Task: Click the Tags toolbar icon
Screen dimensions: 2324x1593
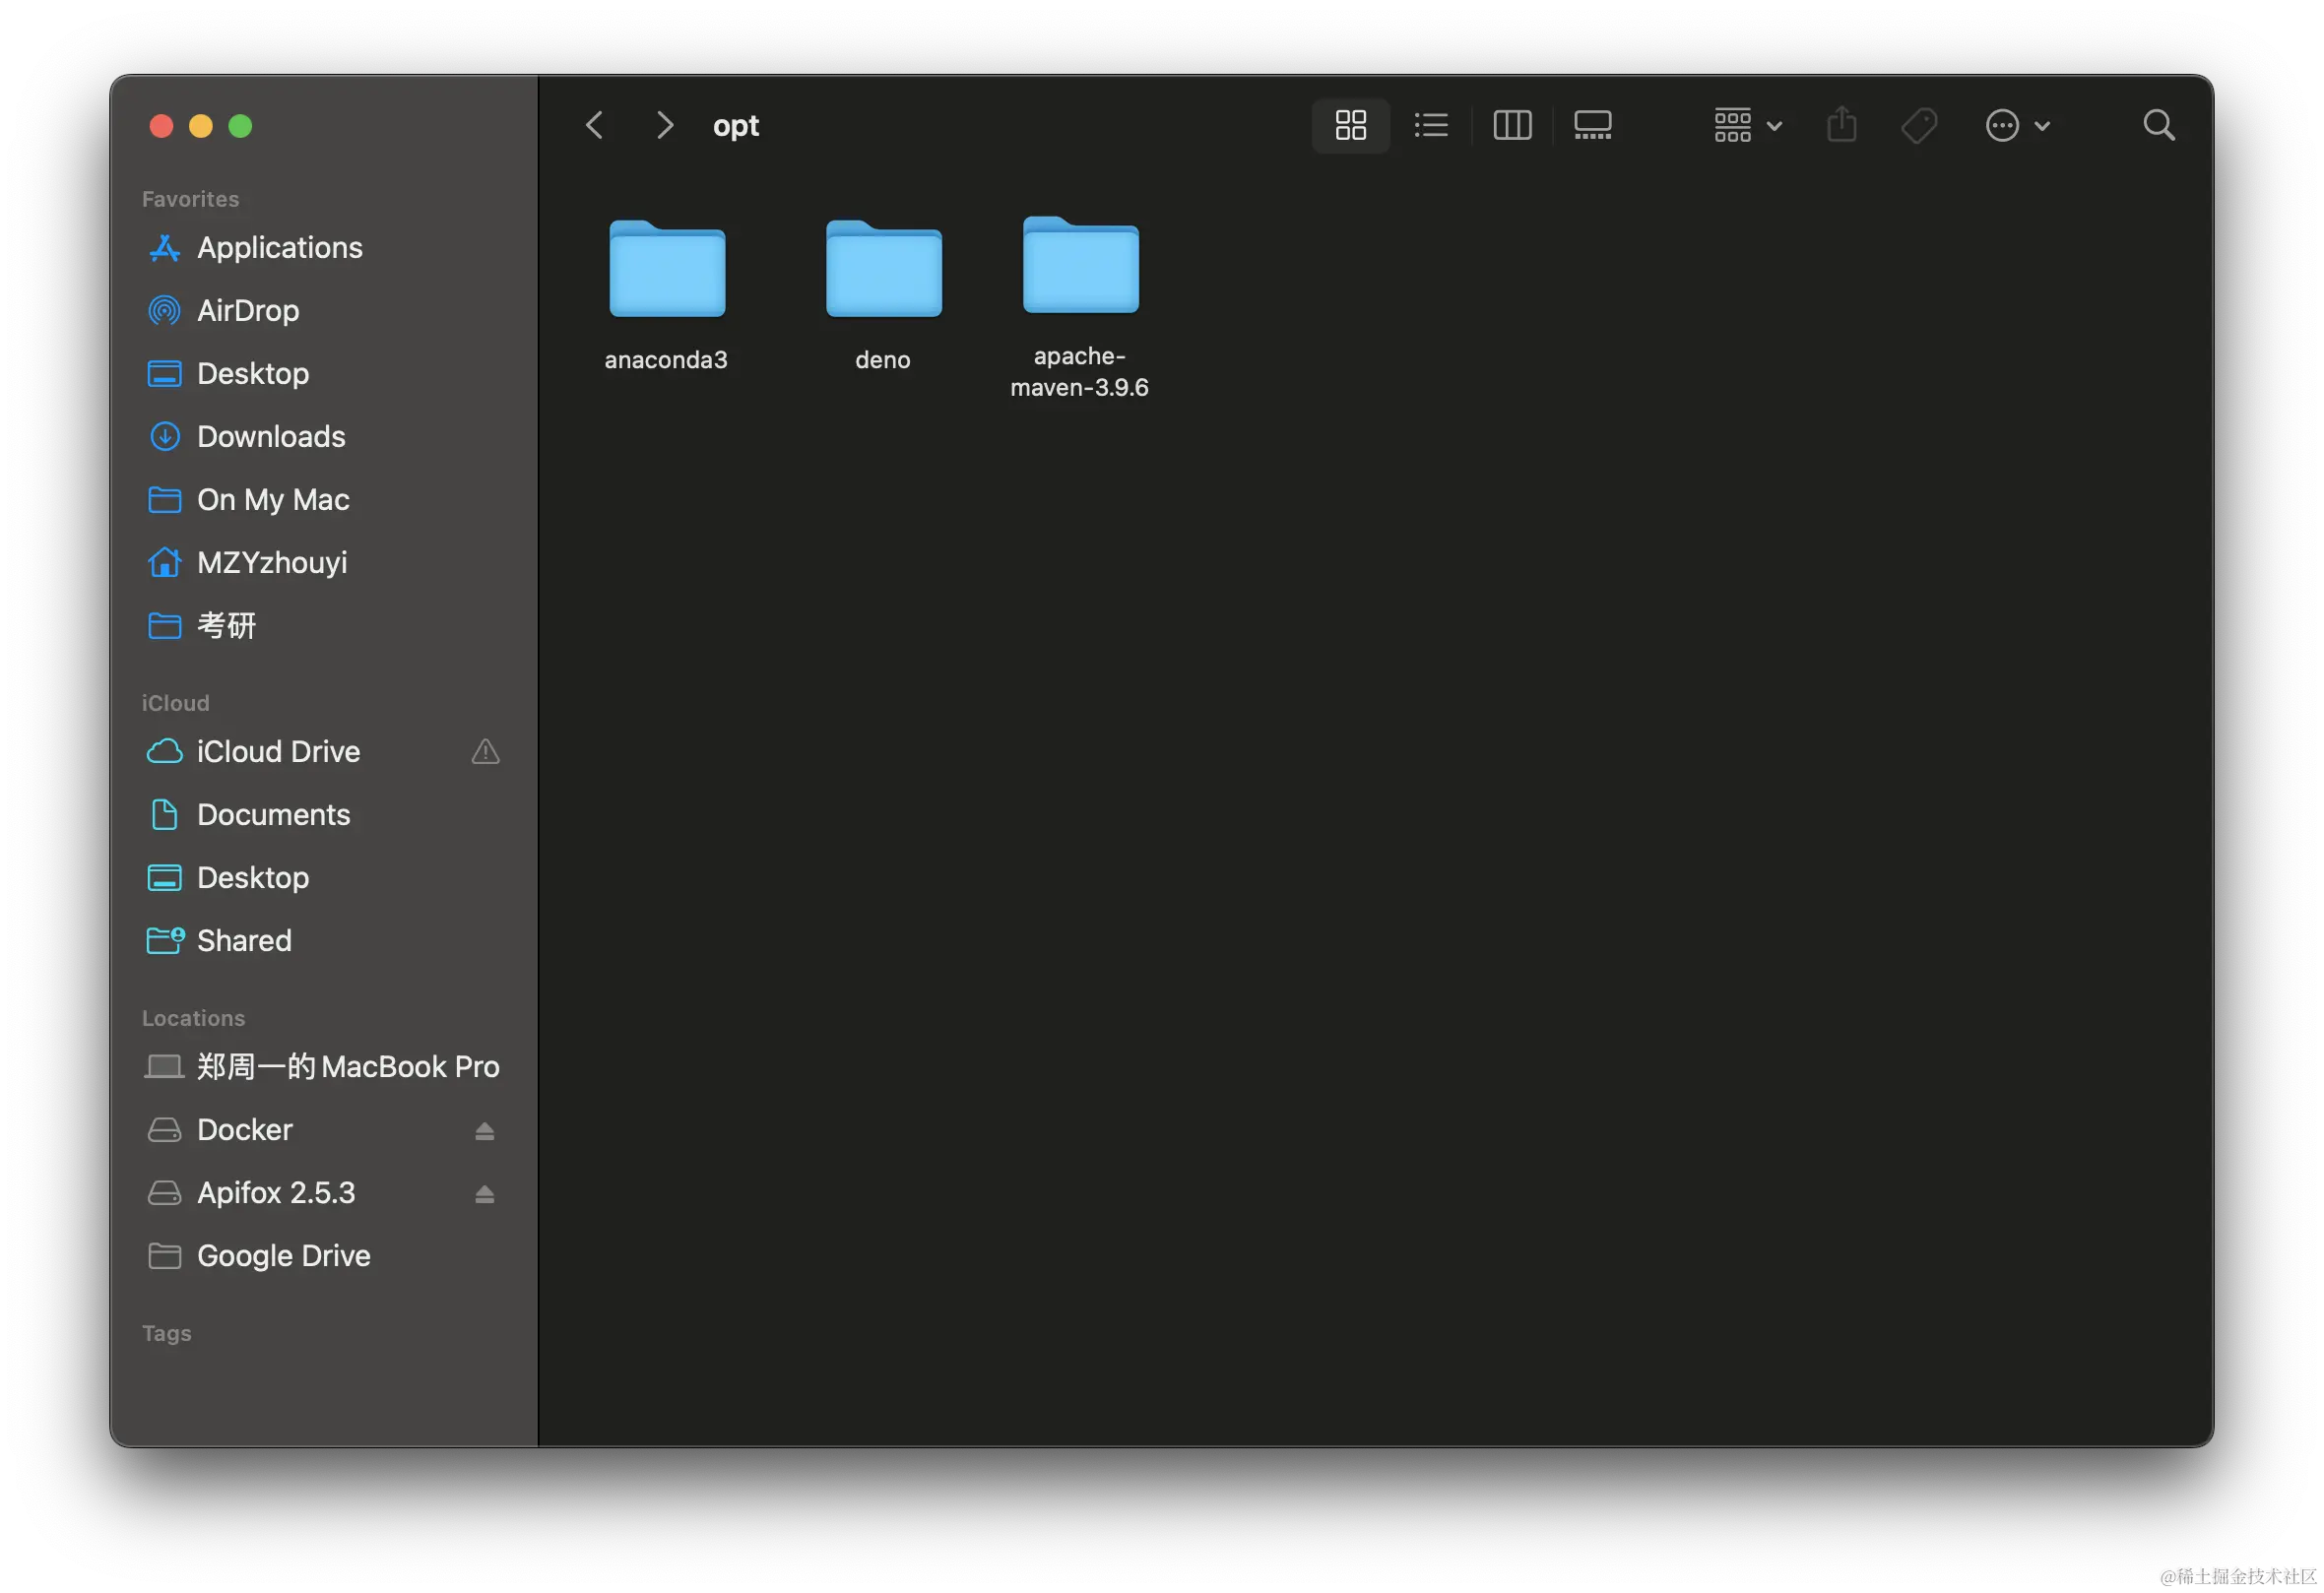Action: tap(1919, 125)
